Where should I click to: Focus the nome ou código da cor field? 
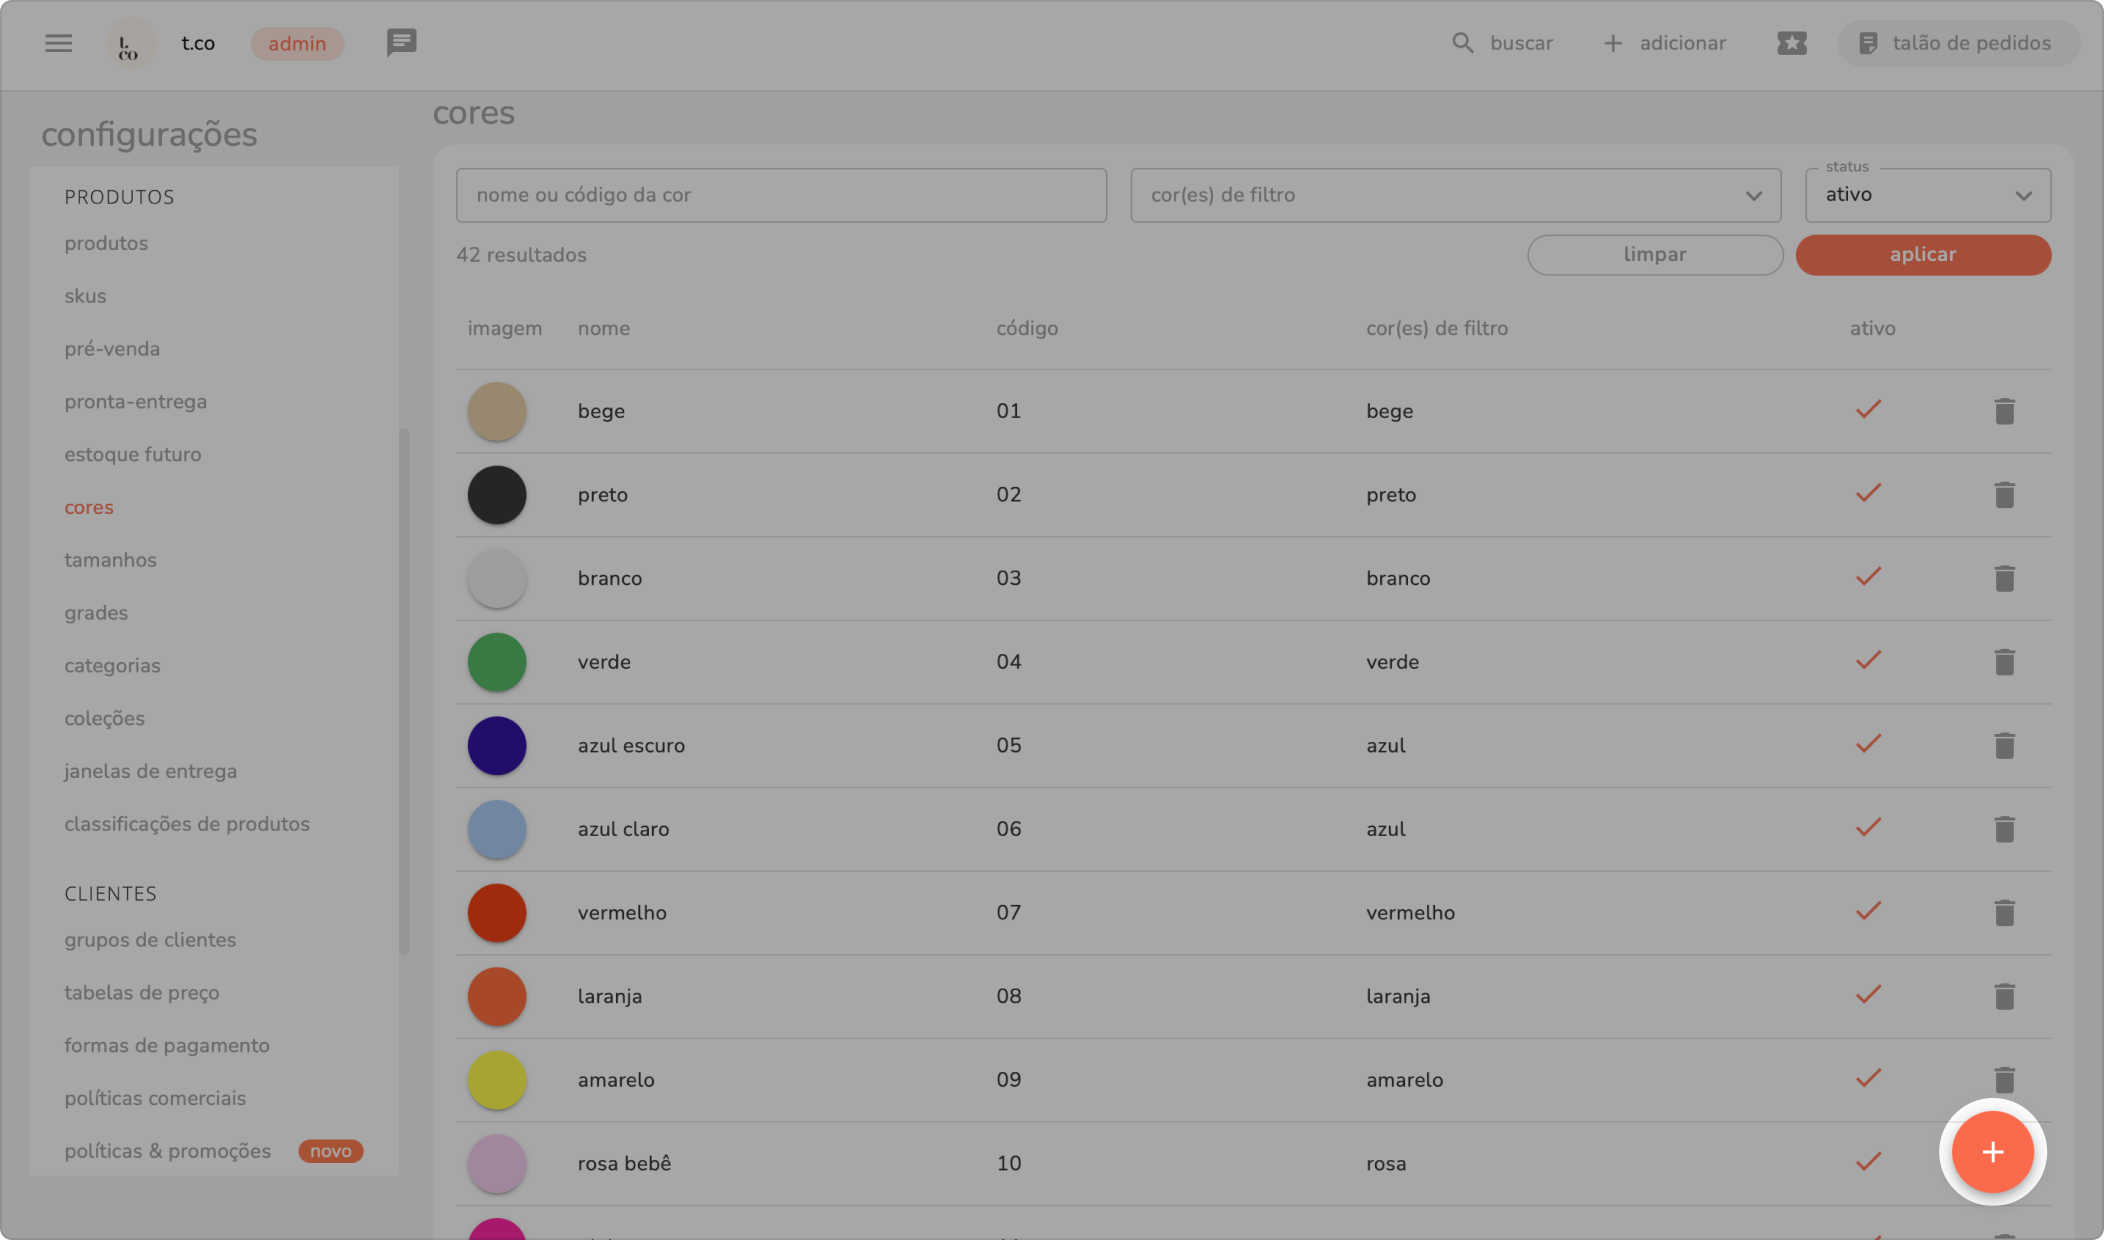[780, 195]
